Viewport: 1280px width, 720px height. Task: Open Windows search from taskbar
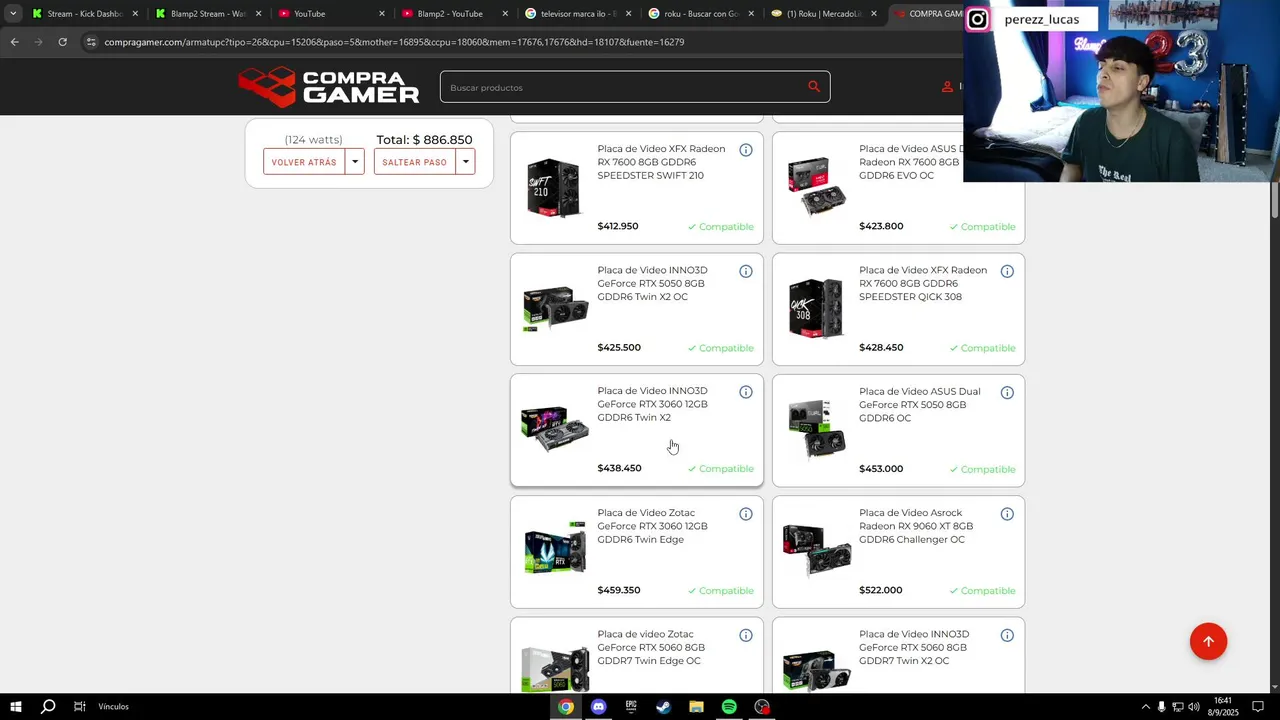click(x=47, y=707)
